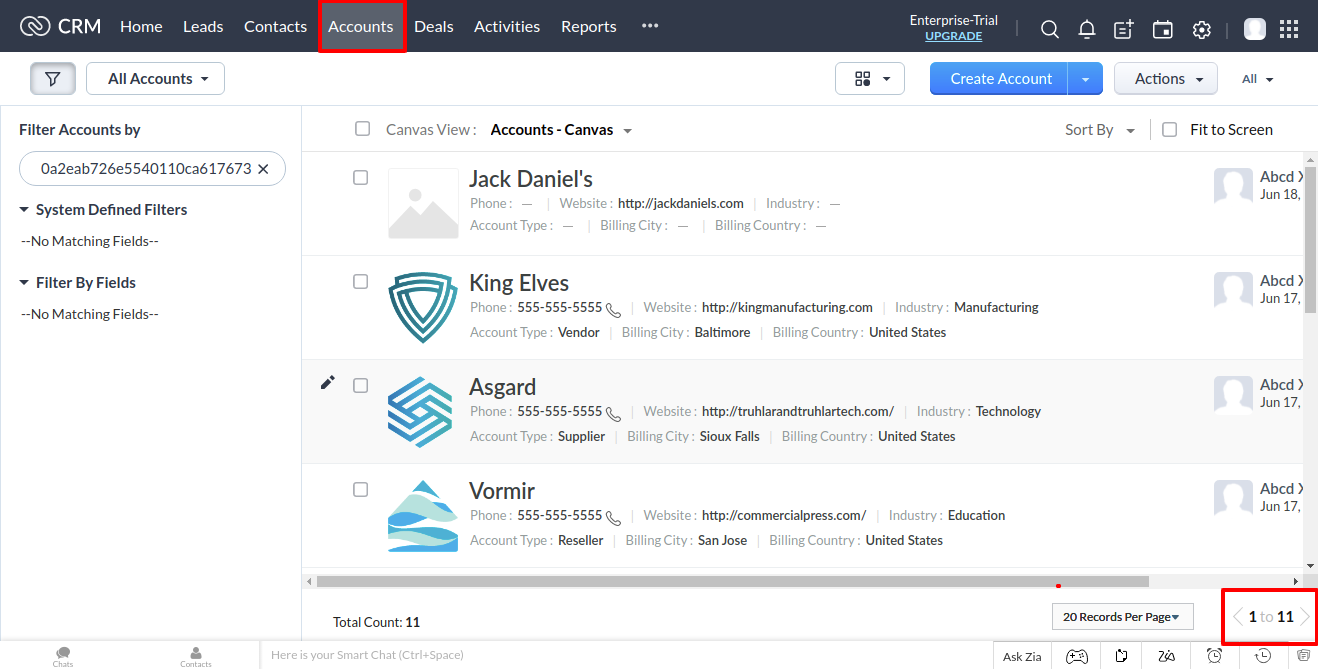This screenshot has width=1318, height=669.
Task: Open the Actions dropdown
Action: [x=1166, y=79]
